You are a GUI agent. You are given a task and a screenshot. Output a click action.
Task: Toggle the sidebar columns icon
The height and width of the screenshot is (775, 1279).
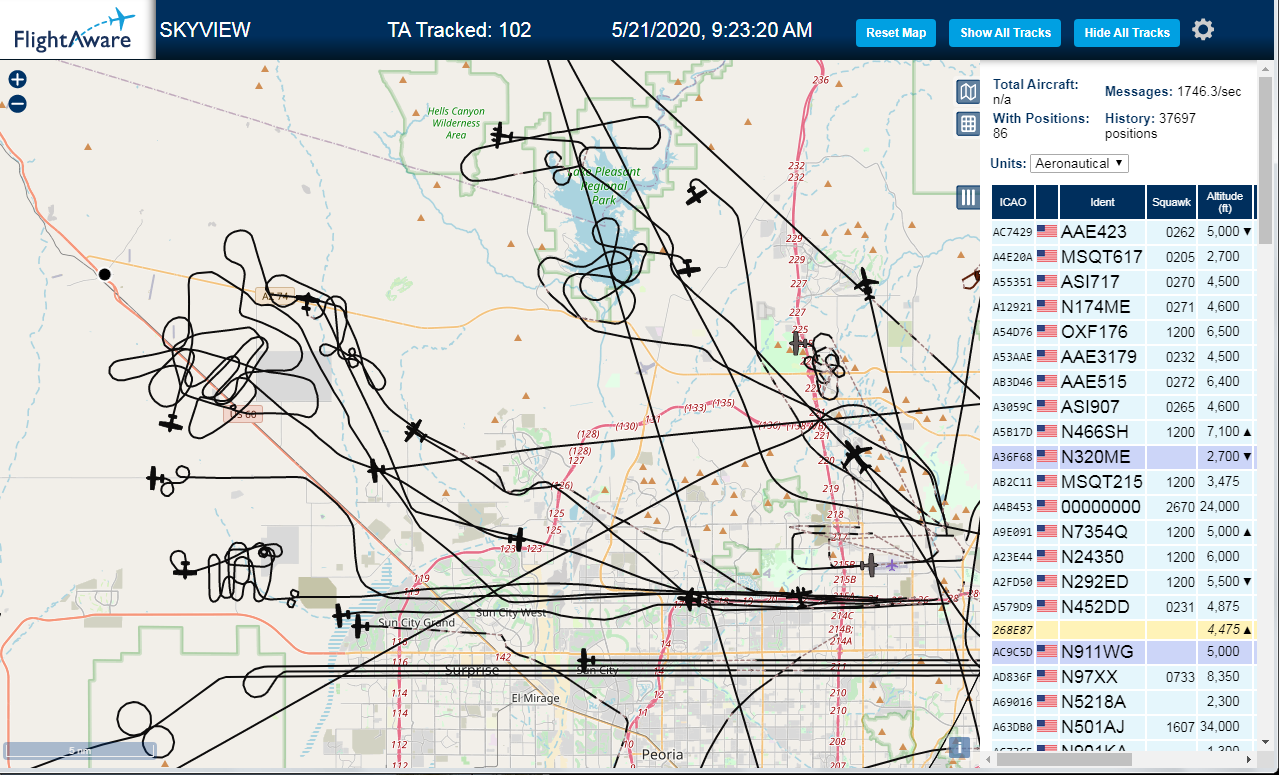tap(967, 197)
